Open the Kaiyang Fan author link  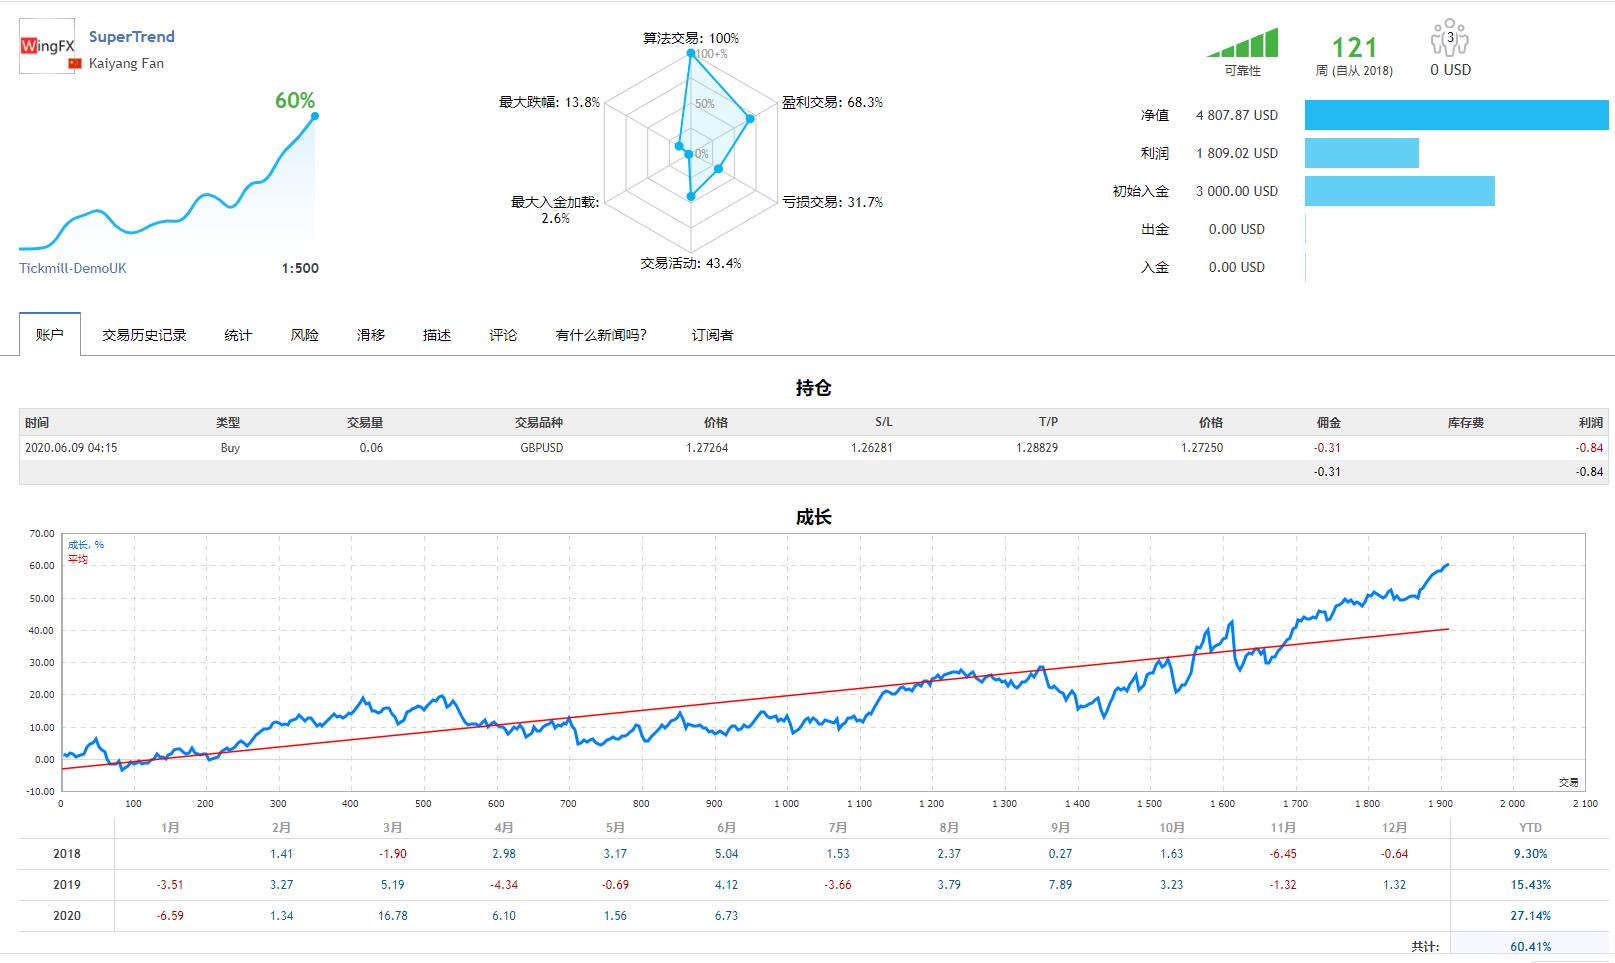tap(125, 62)
